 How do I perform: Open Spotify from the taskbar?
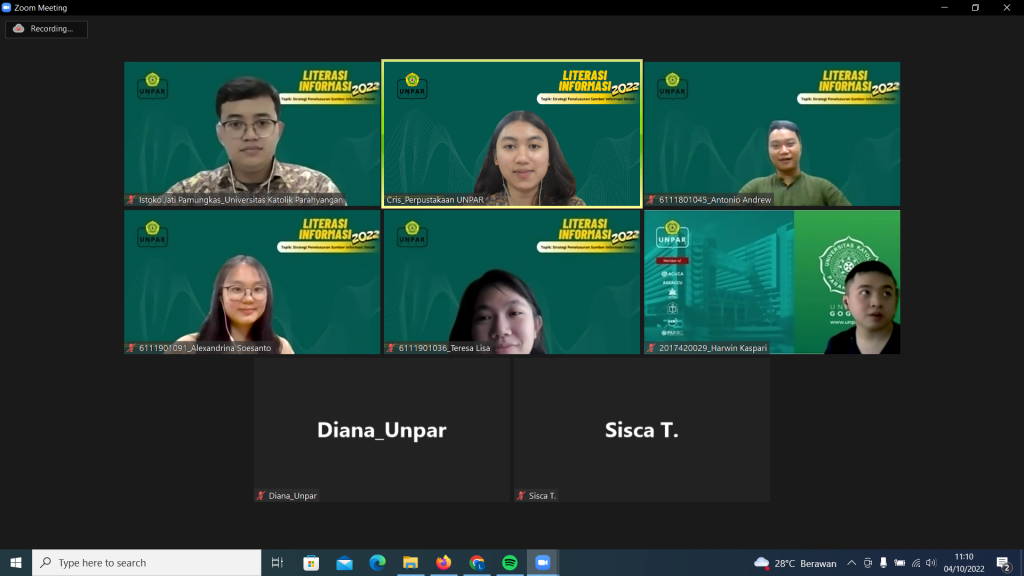pos(509,563)
